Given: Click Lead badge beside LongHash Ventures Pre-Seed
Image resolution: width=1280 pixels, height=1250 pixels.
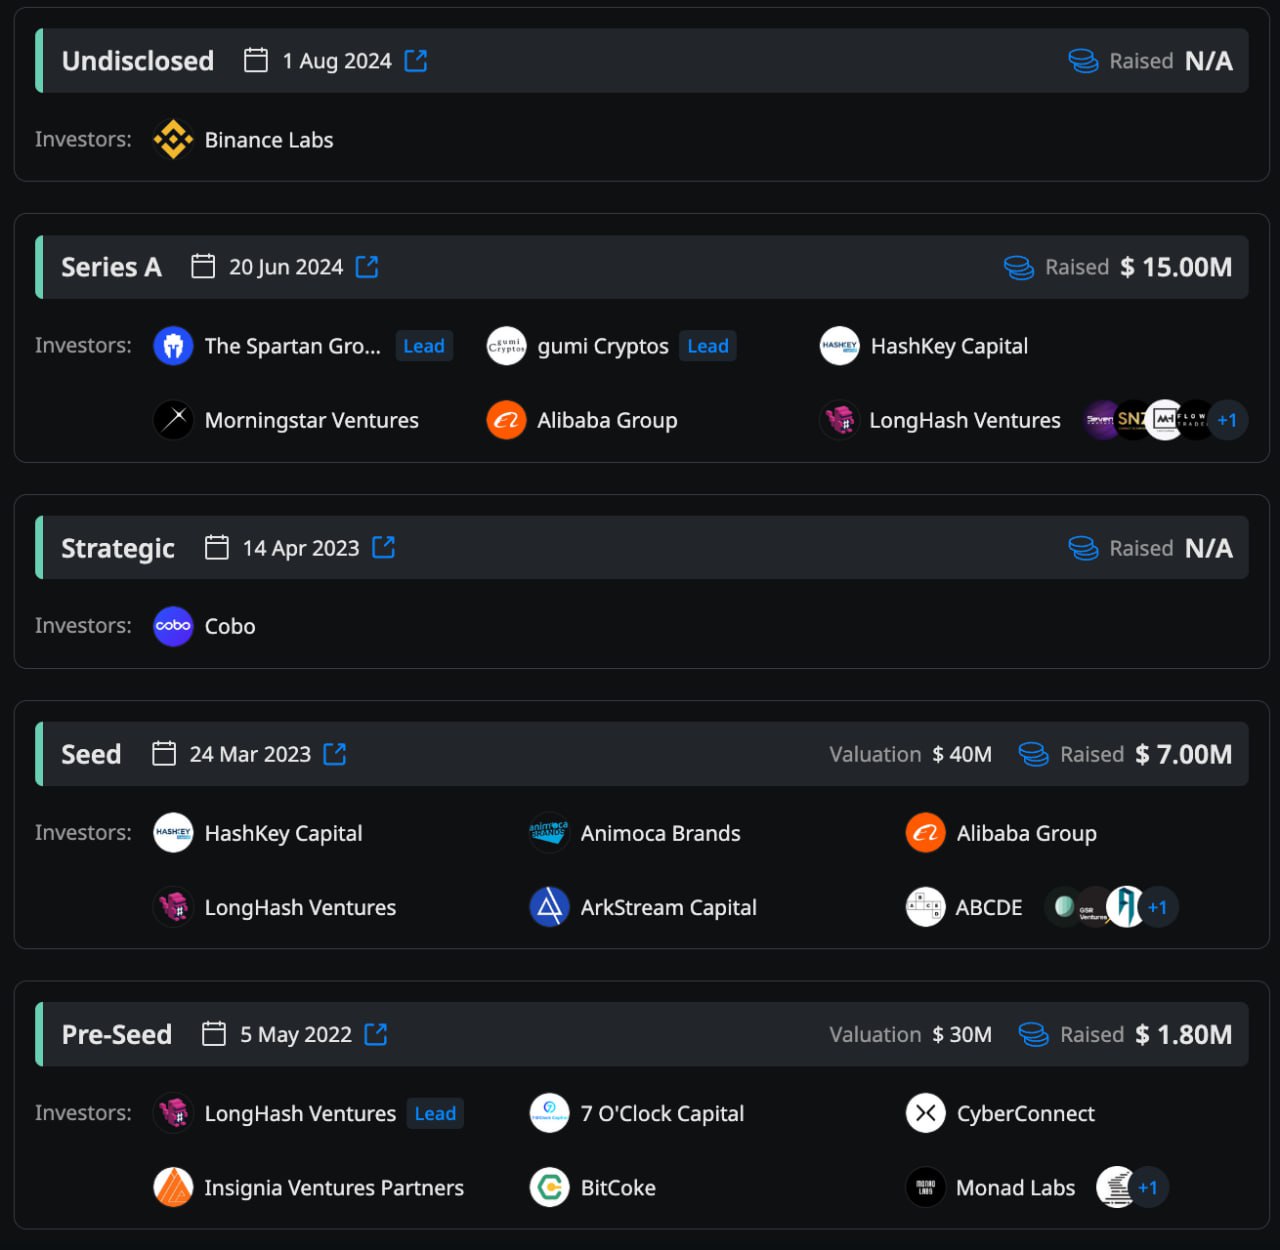Looking at the screenshot, I should point(435,1113).
